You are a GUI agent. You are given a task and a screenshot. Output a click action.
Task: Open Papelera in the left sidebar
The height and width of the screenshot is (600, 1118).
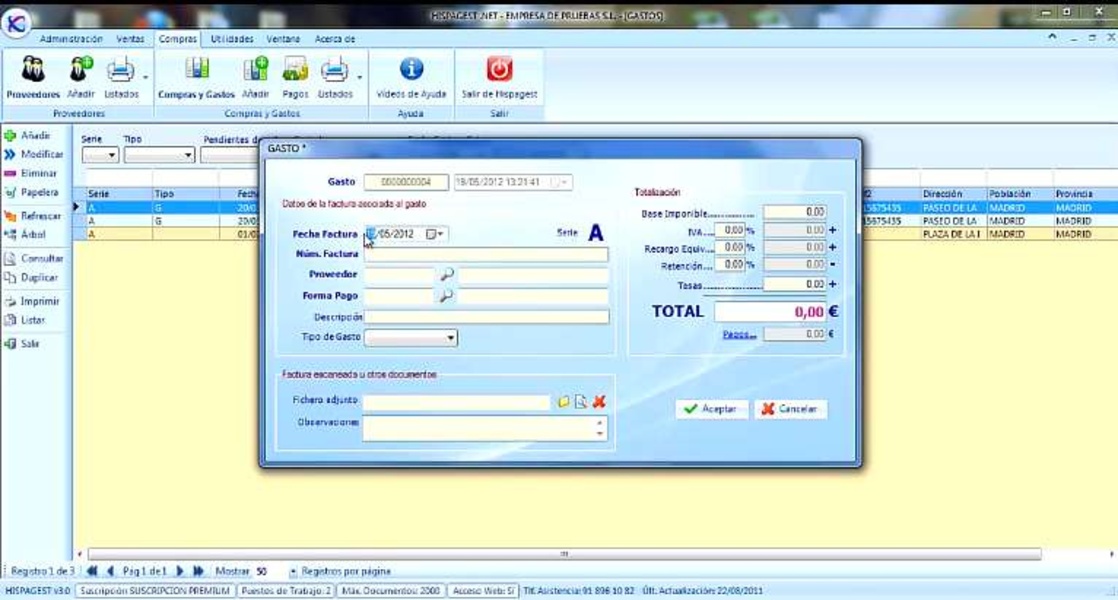tap(31, 192)
